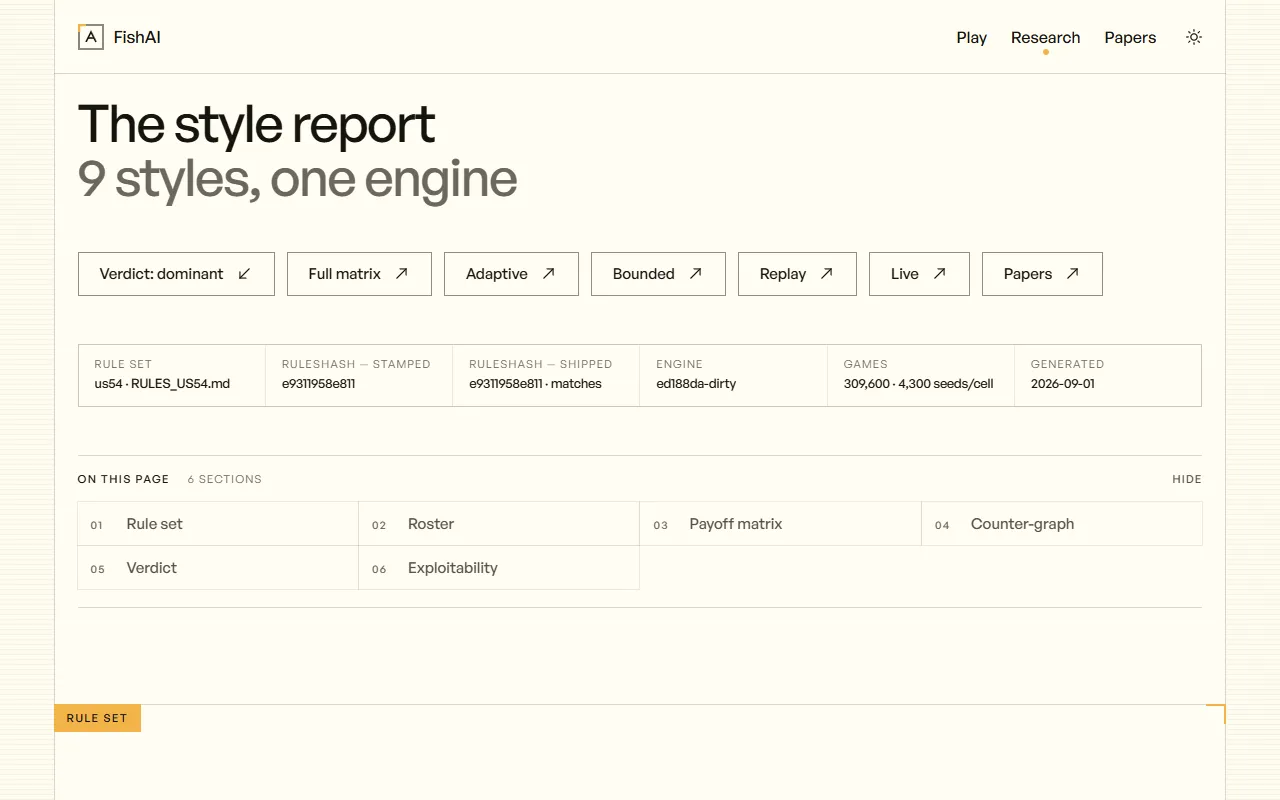The width and height of the screenshot is (1280, 800).
Task: Open the Play nav item
Action: pyautogui.click(x=971, y=38)
